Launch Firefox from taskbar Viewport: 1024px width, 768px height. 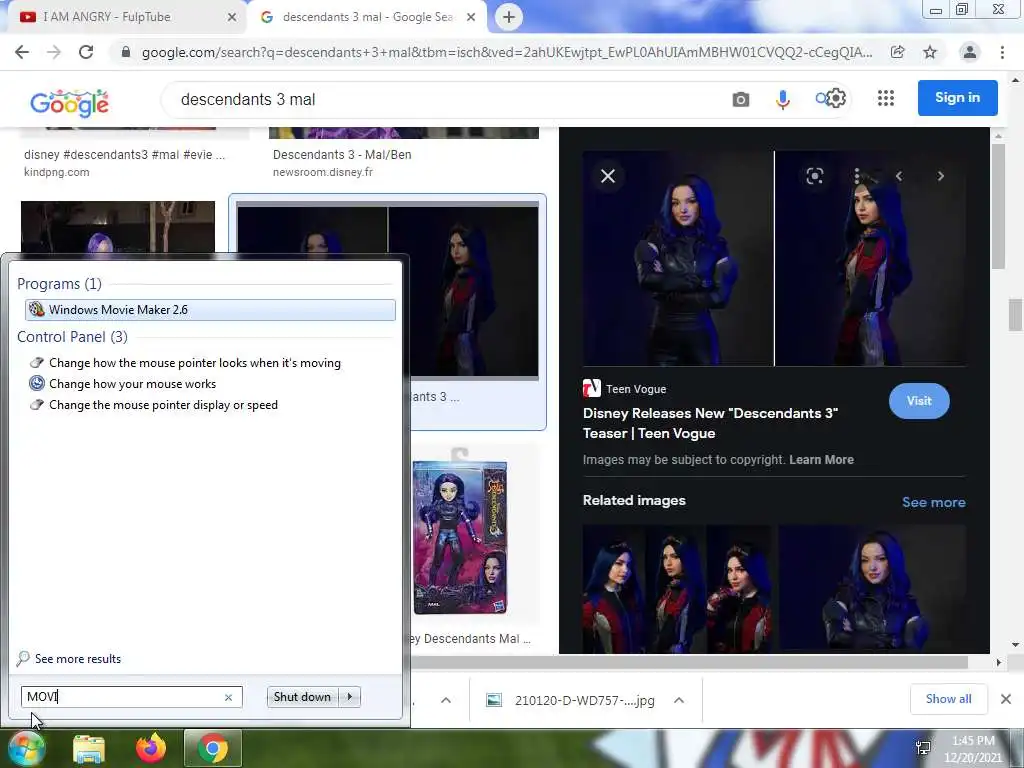coord(151,748)
